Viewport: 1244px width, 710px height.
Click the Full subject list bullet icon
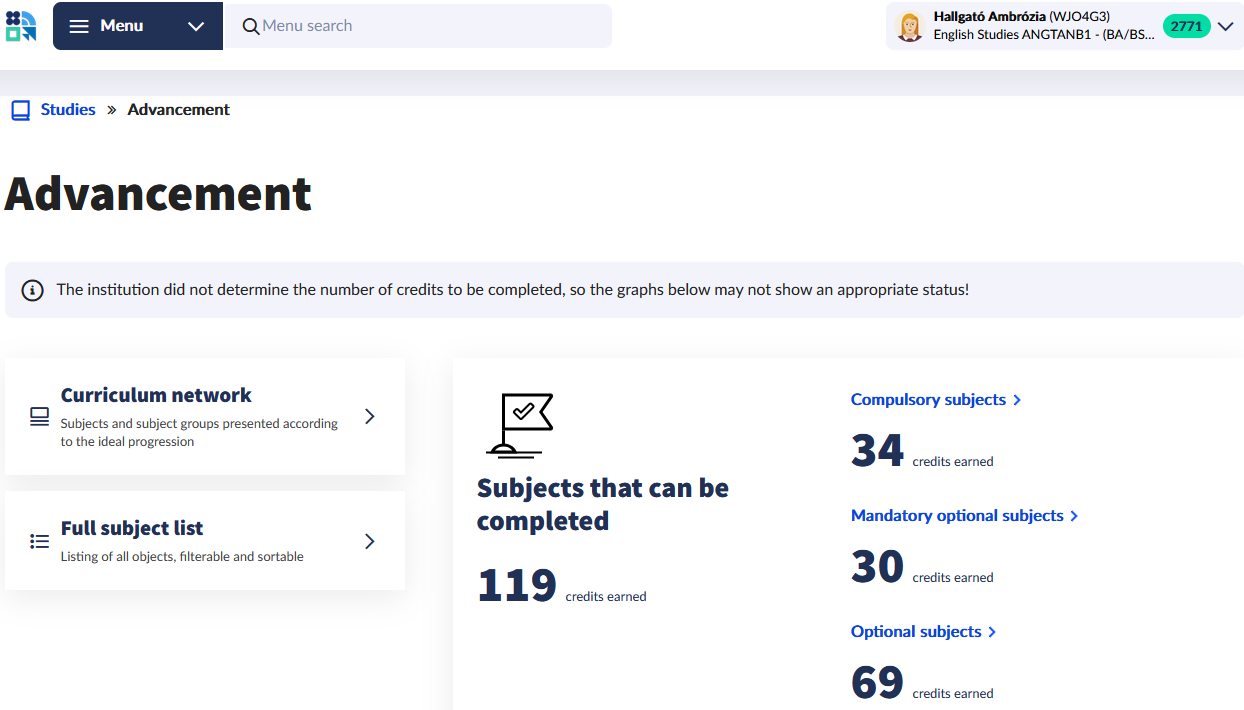tap(39, 541)
